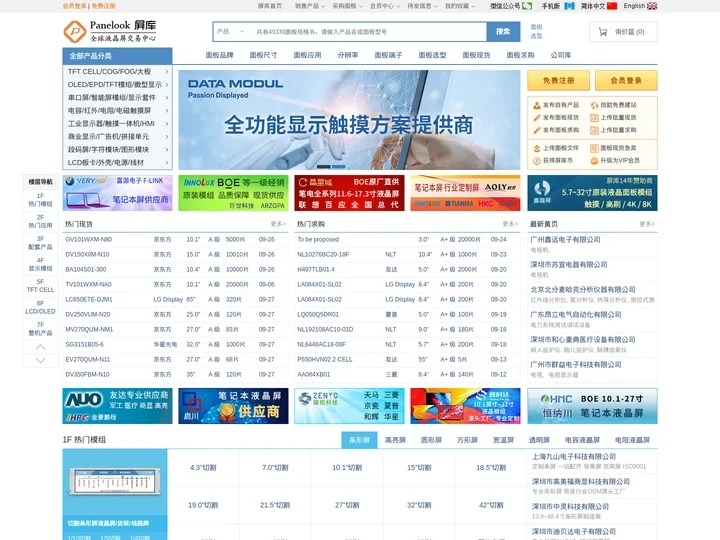Image resolution: width=720 pixels, height=540 pixels.
Task: Open the 面板尺寸 nav menu
Action: [263, 55]
